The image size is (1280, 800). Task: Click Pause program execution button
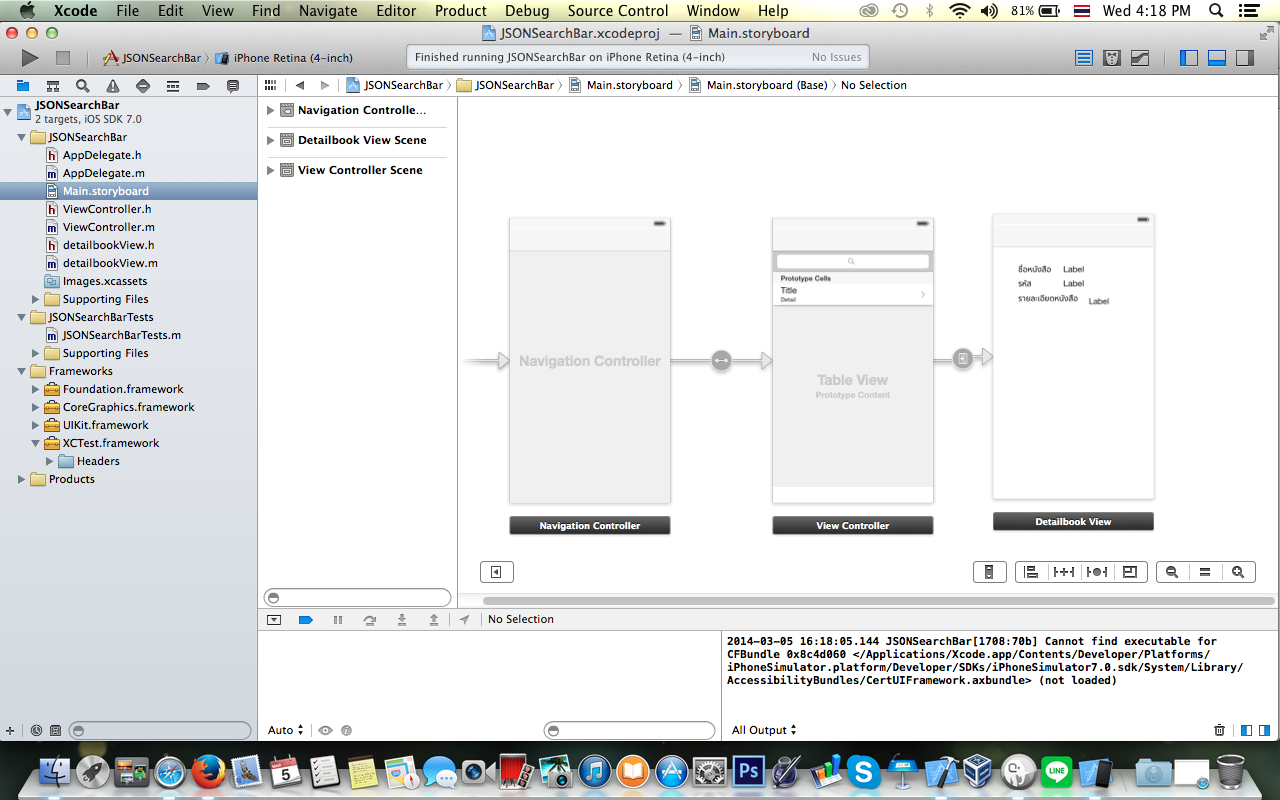pos(338,620)
